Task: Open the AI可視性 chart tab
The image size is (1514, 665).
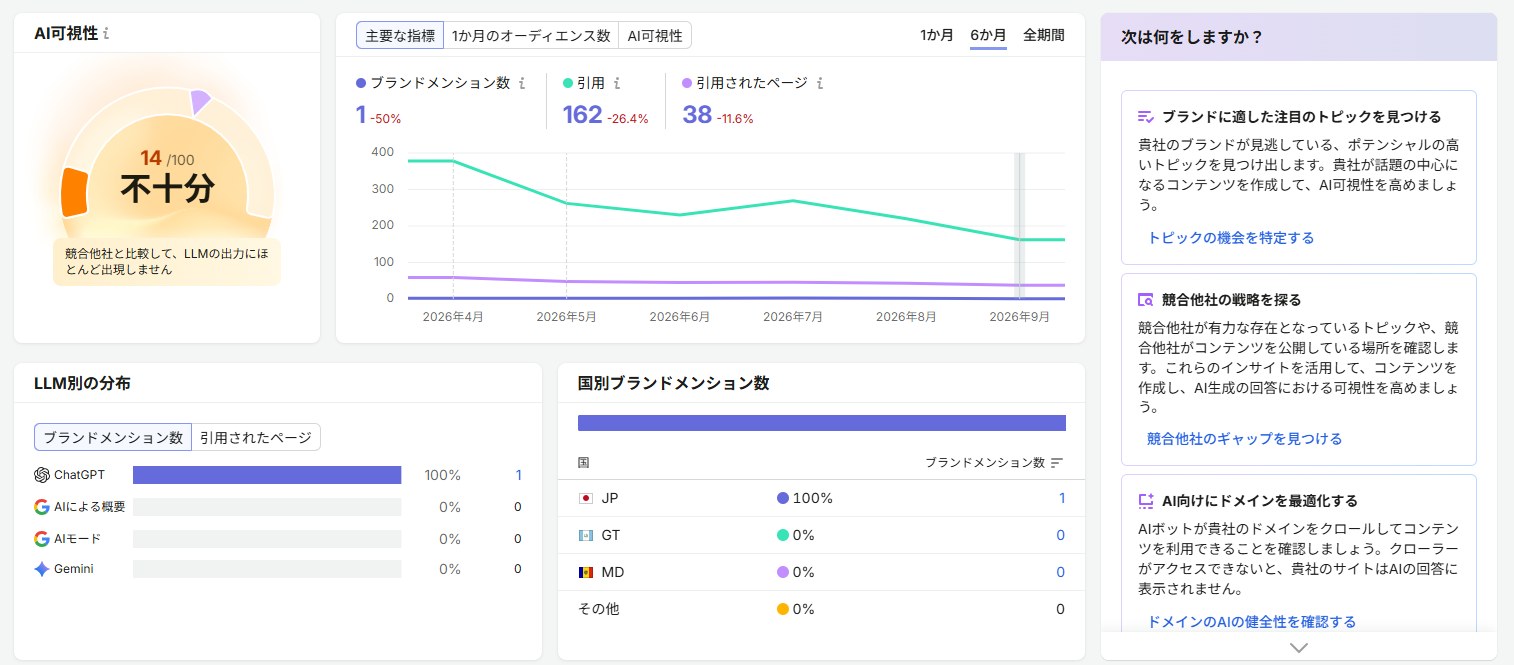Action: (x=655, y=36)
